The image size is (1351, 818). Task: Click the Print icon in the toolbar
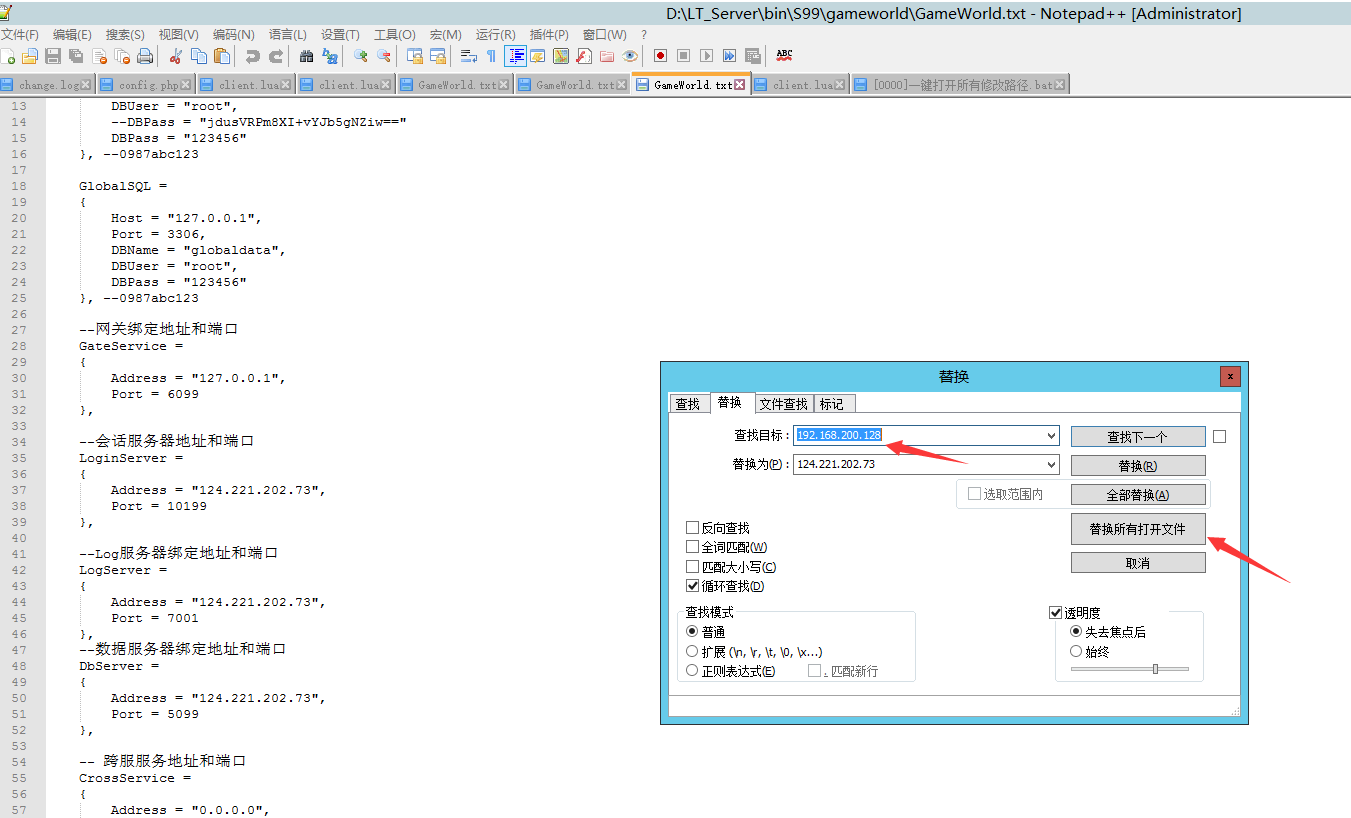(x=145, y=56)
